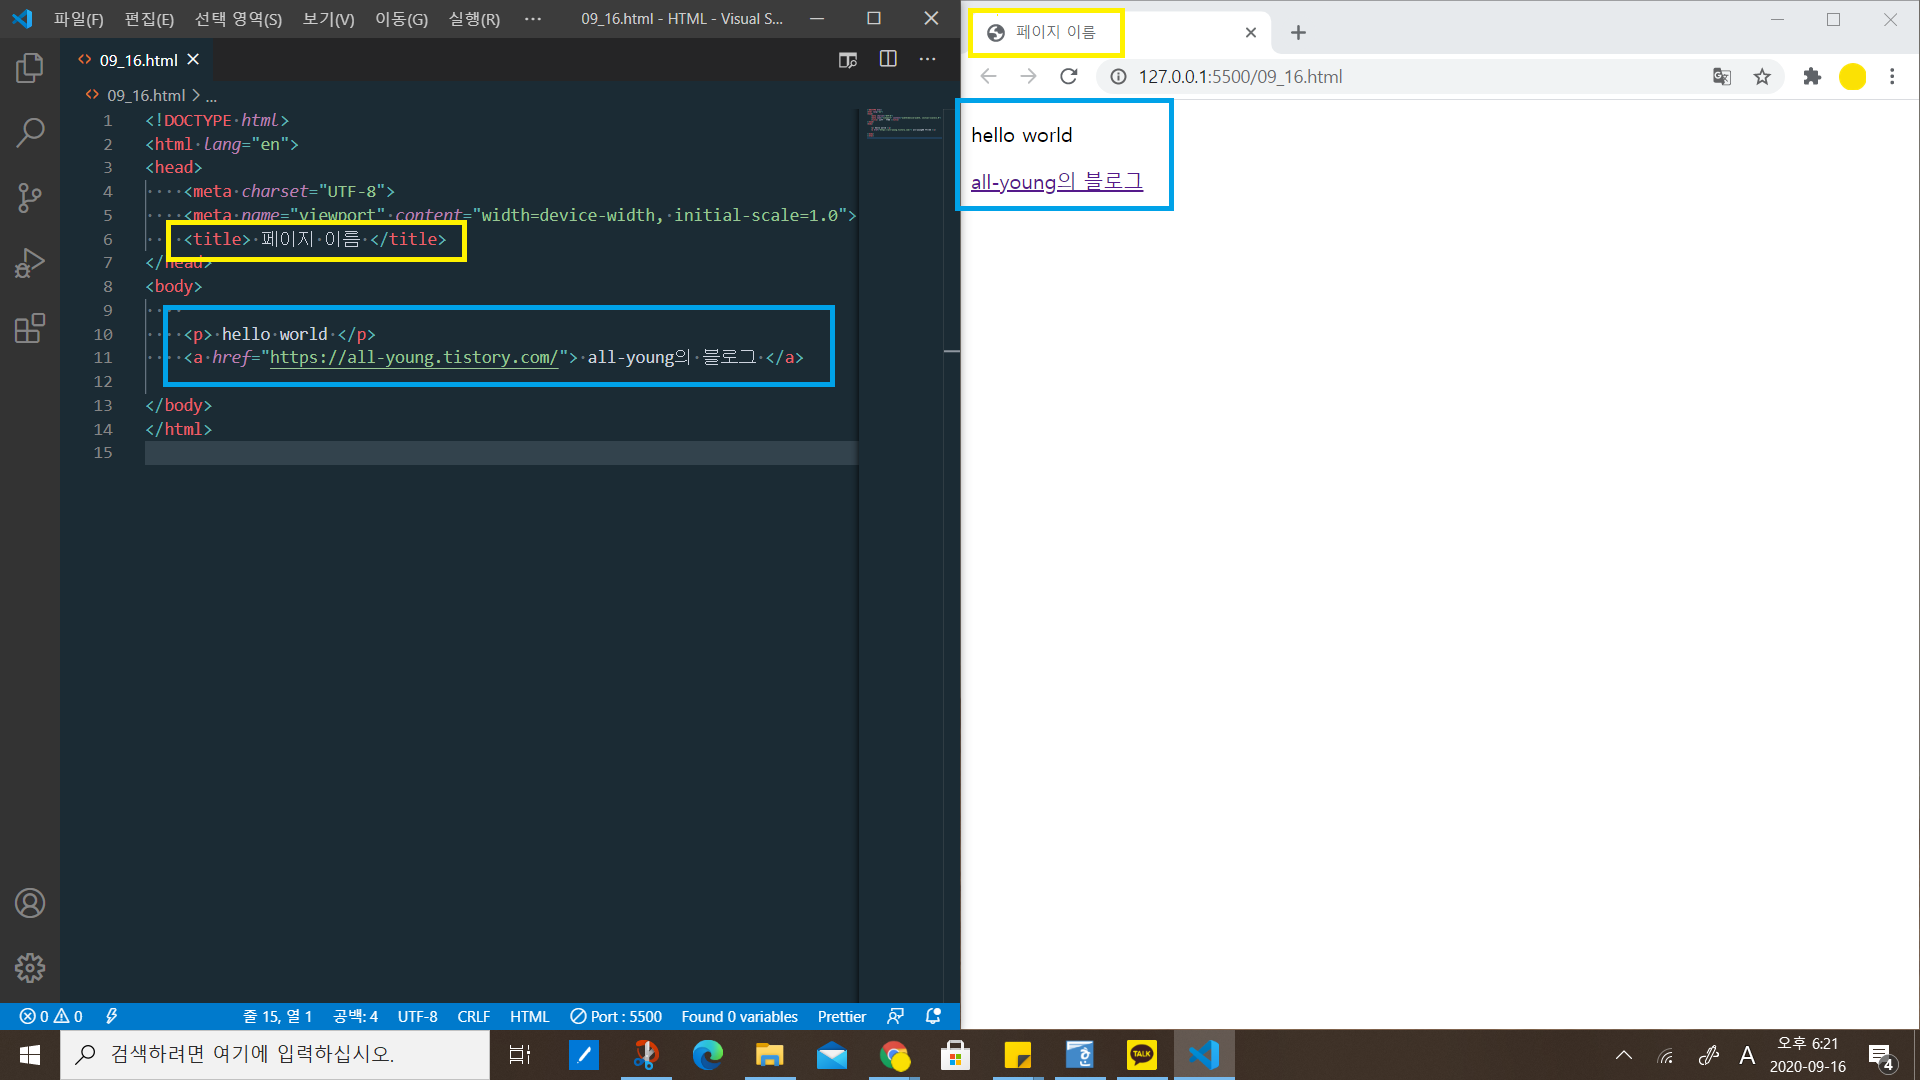Open the Source Control view
This screenshot has width=1920, height=1080.
click(30, 197)
